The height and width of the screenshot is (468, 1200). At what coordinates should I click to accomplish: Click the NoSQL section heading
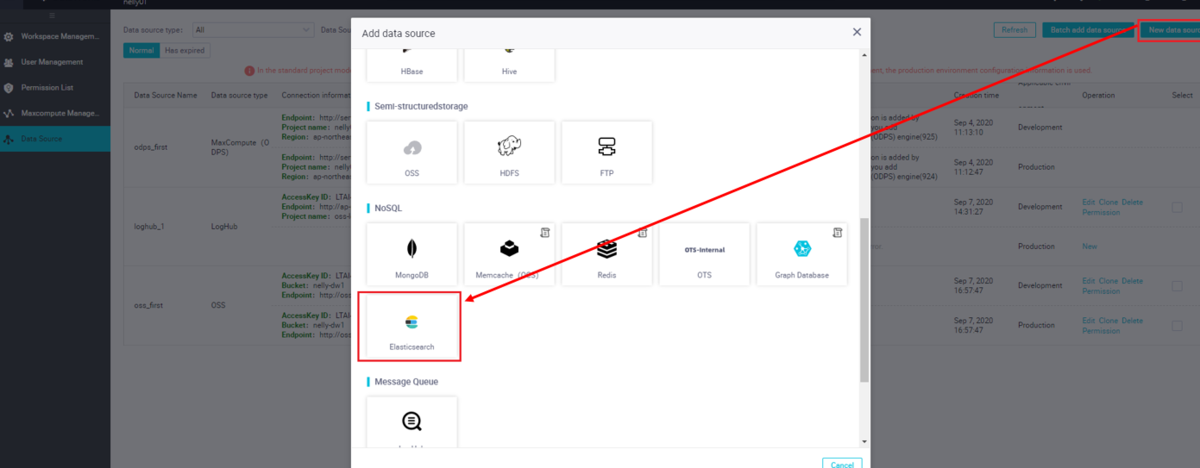388,207
